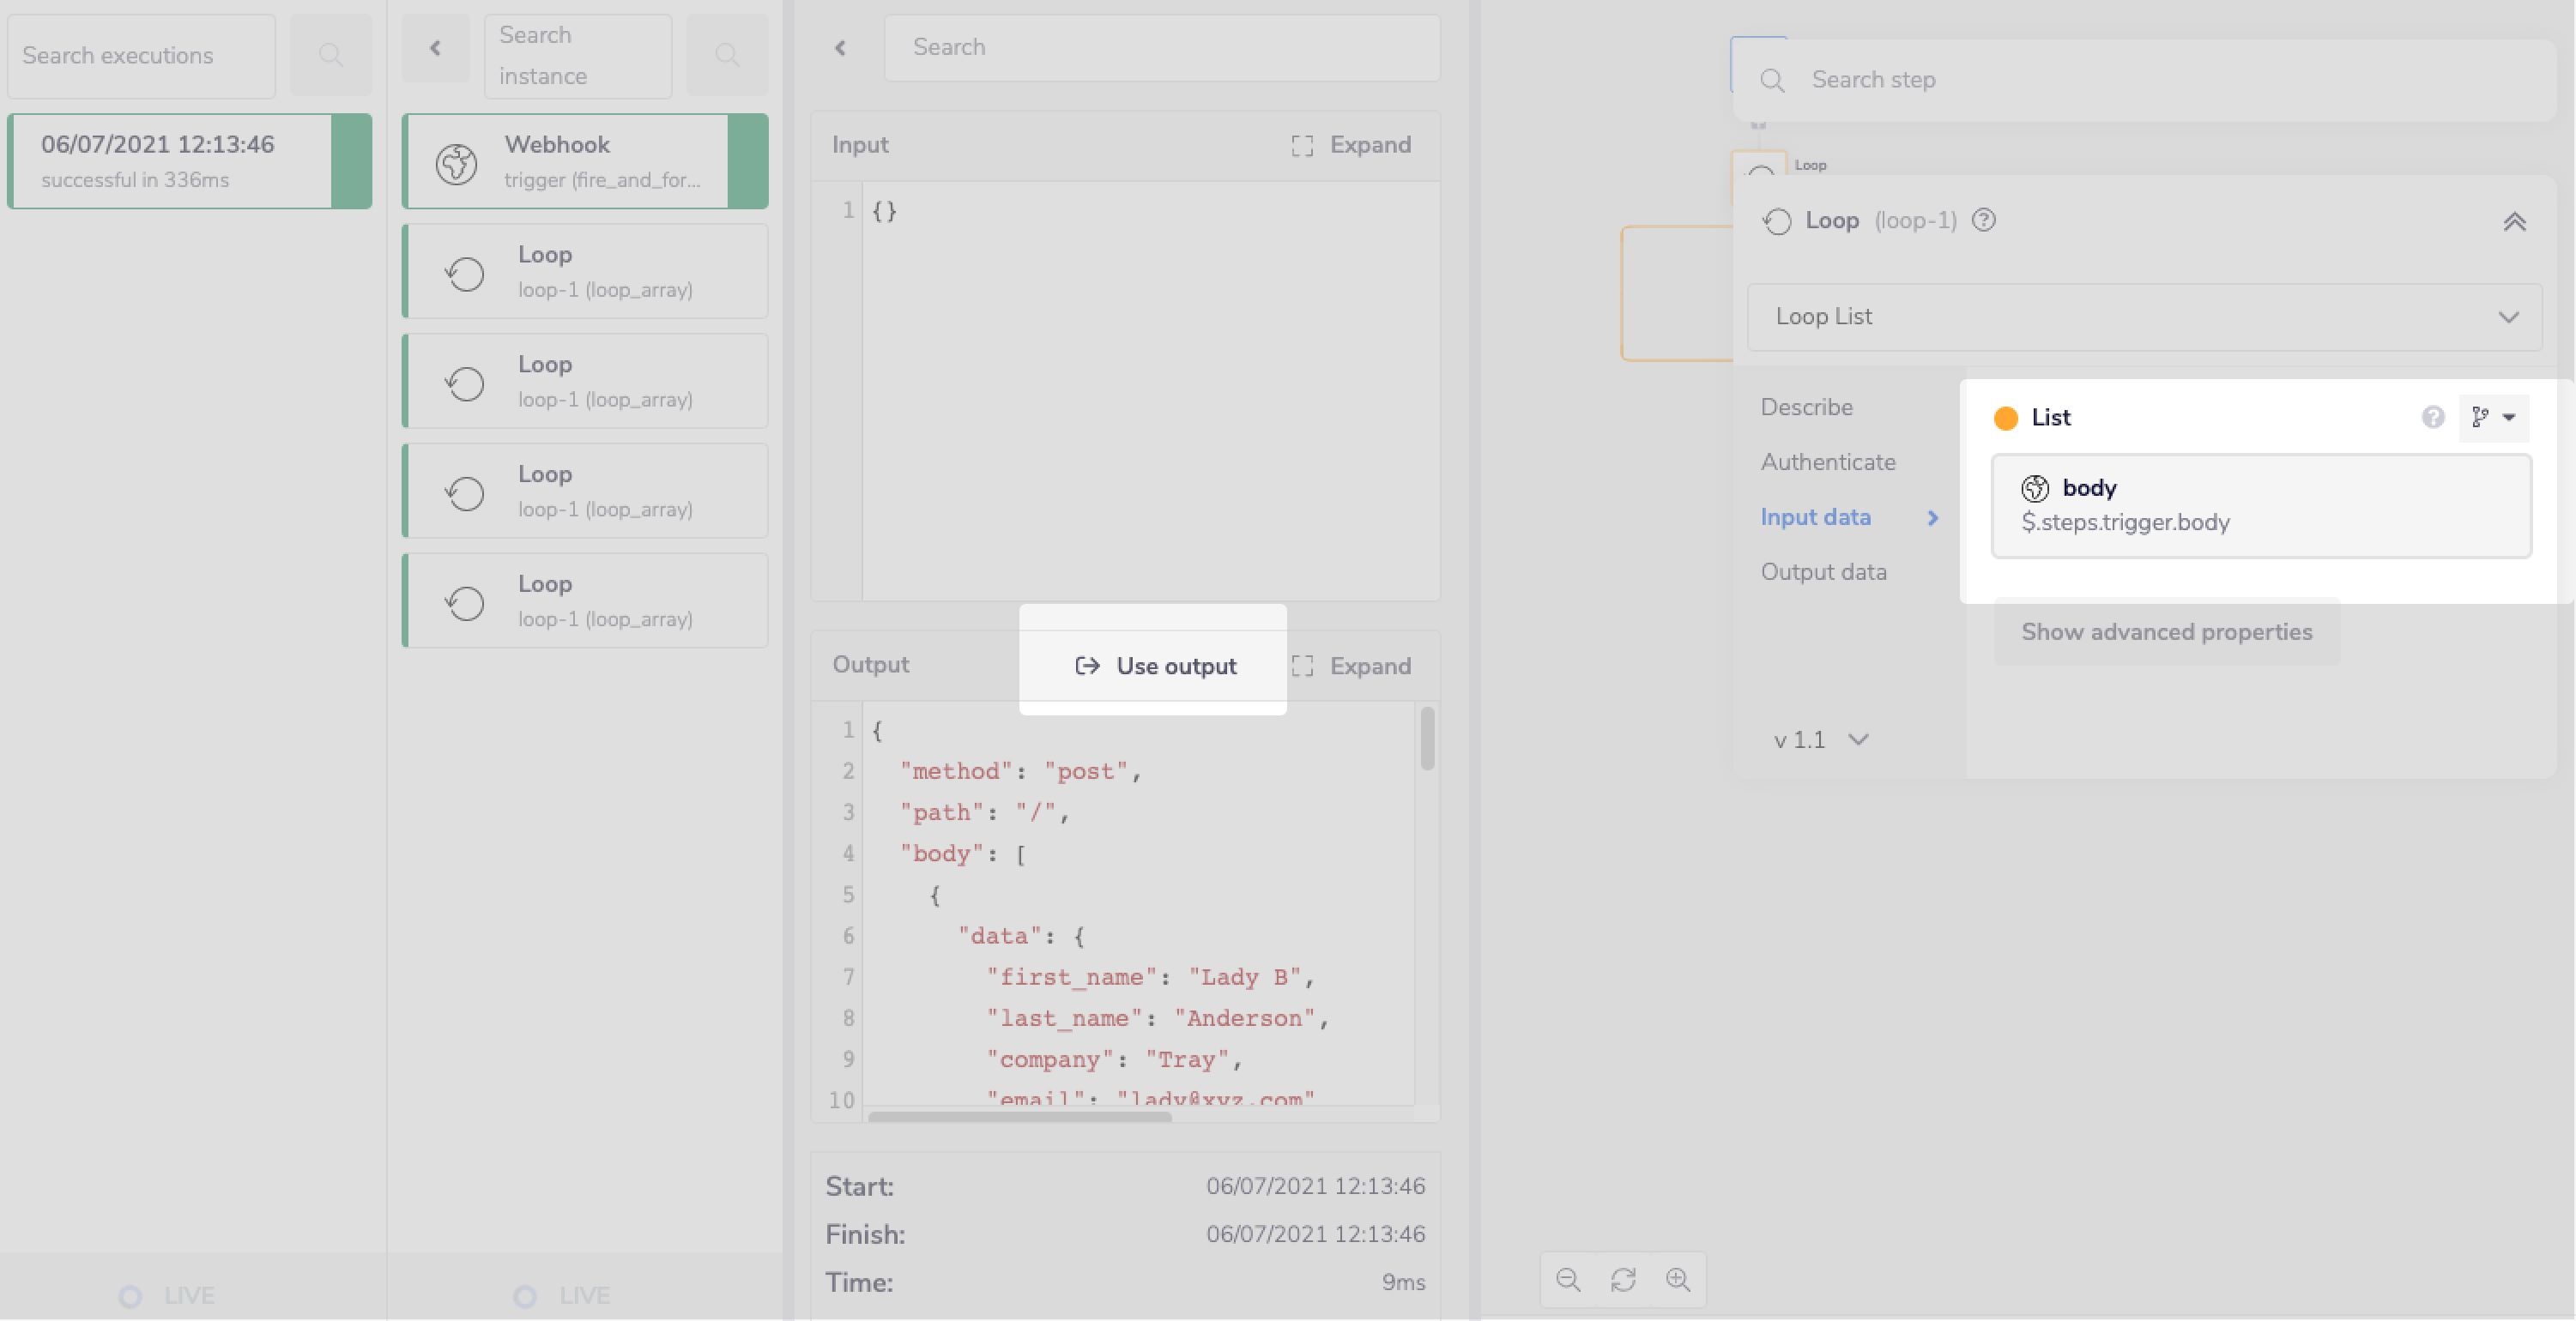Click the orange status dot next to List
Screen dimensions: 2576x1321
click(x=2006, y=418)
